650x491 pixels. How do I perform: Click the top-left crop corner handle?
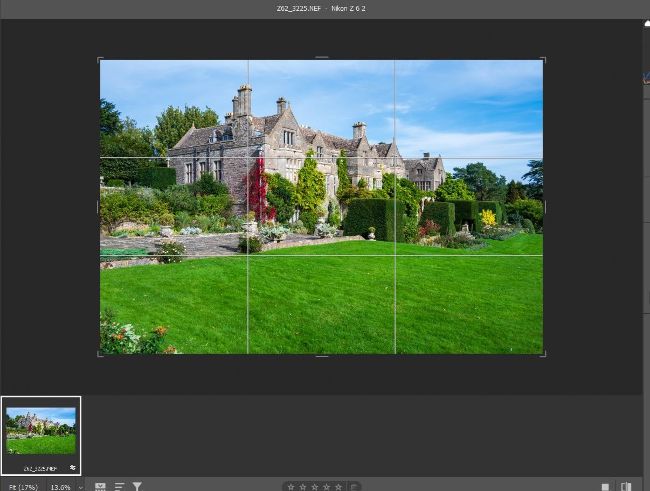(x=99, y=59)
